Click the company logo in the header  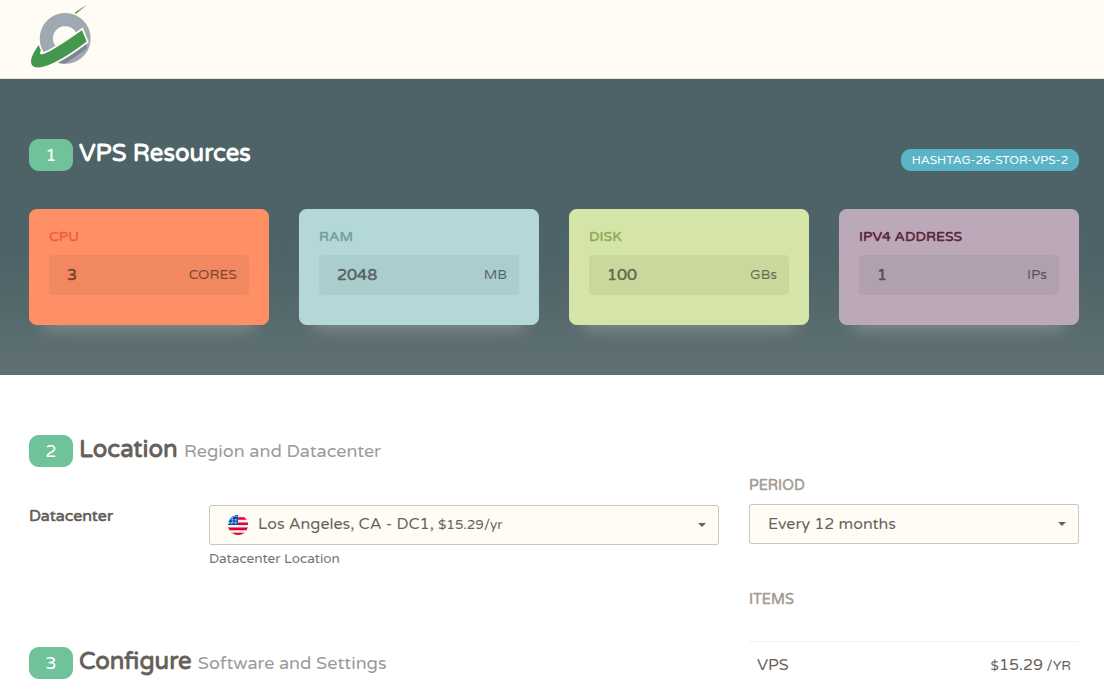click(x=61, y=39)
